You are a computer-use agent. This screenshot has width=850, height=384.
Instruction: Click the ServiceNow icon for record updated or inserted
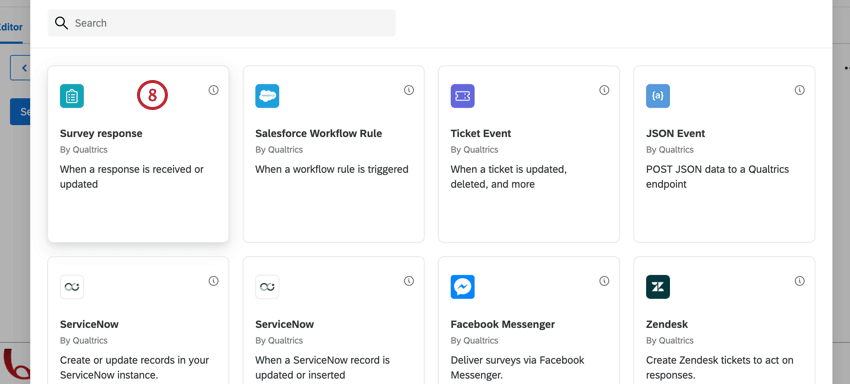click(x=267, y=287)
